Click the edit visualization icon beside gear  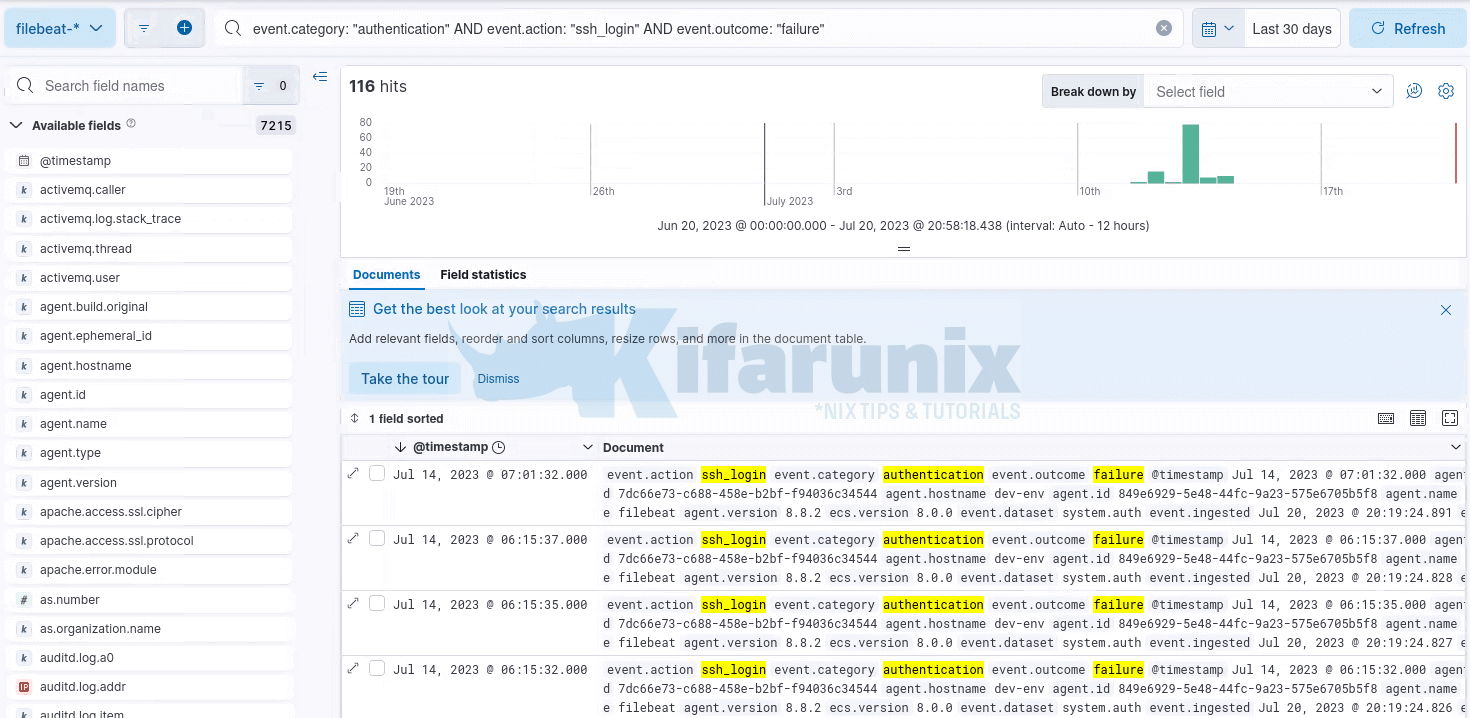(1414, 91)
